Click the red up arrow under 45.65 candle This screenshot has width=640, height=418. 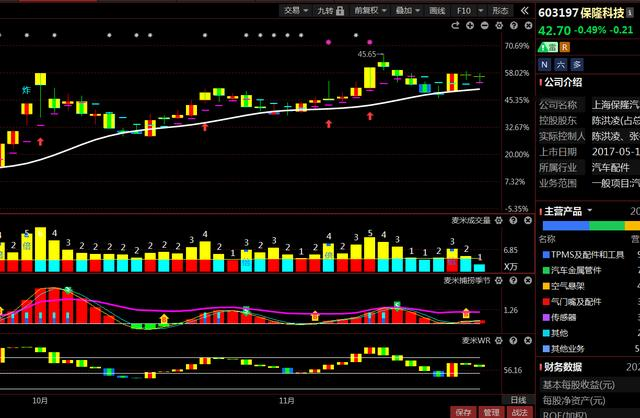tap(370, 116)
